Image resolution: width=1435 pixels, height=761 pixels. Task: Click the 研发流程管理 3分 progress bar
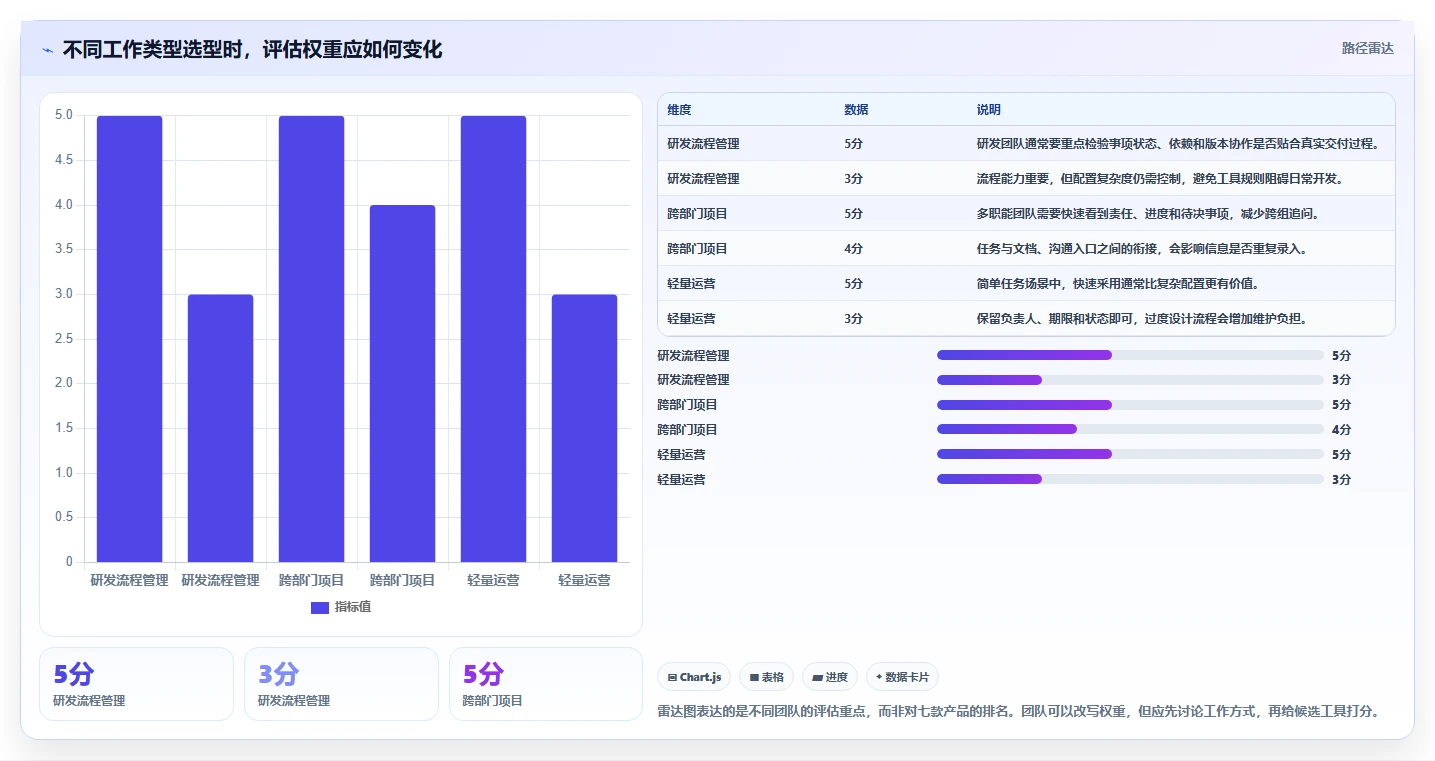(x=1130, y=380)
